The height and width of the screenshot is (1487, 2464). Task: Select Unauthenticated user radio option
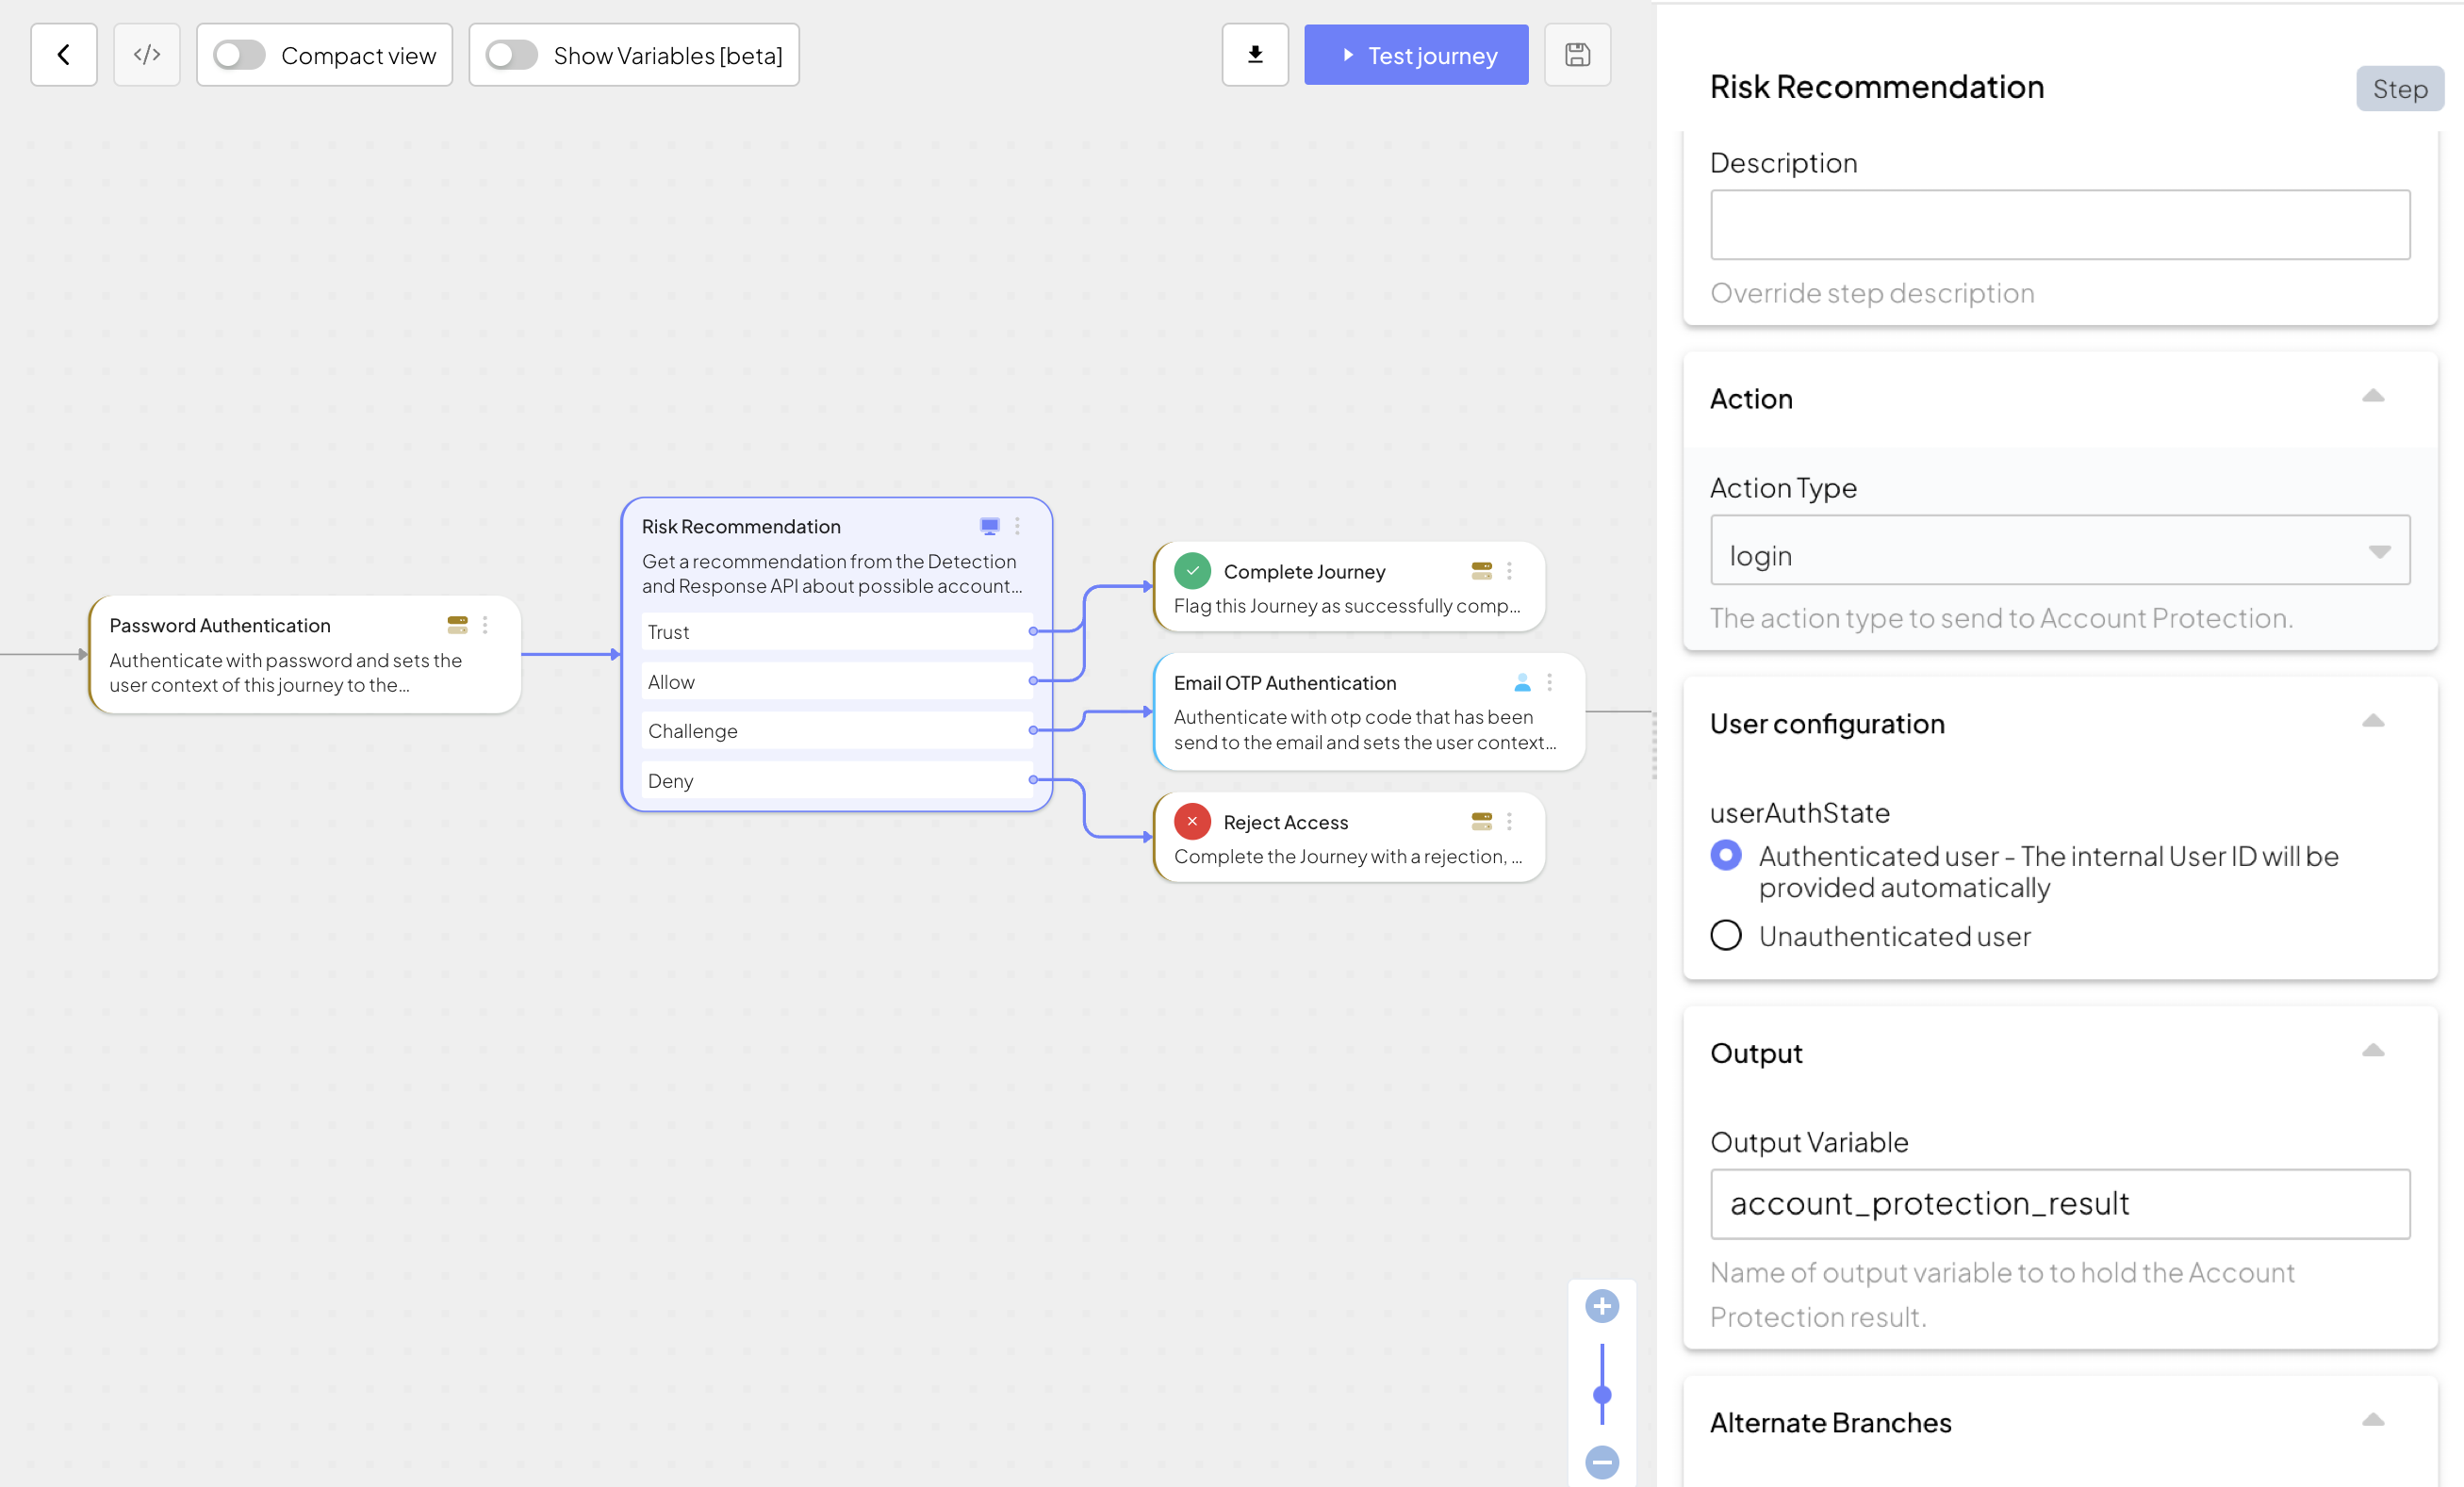point(1726,936)
